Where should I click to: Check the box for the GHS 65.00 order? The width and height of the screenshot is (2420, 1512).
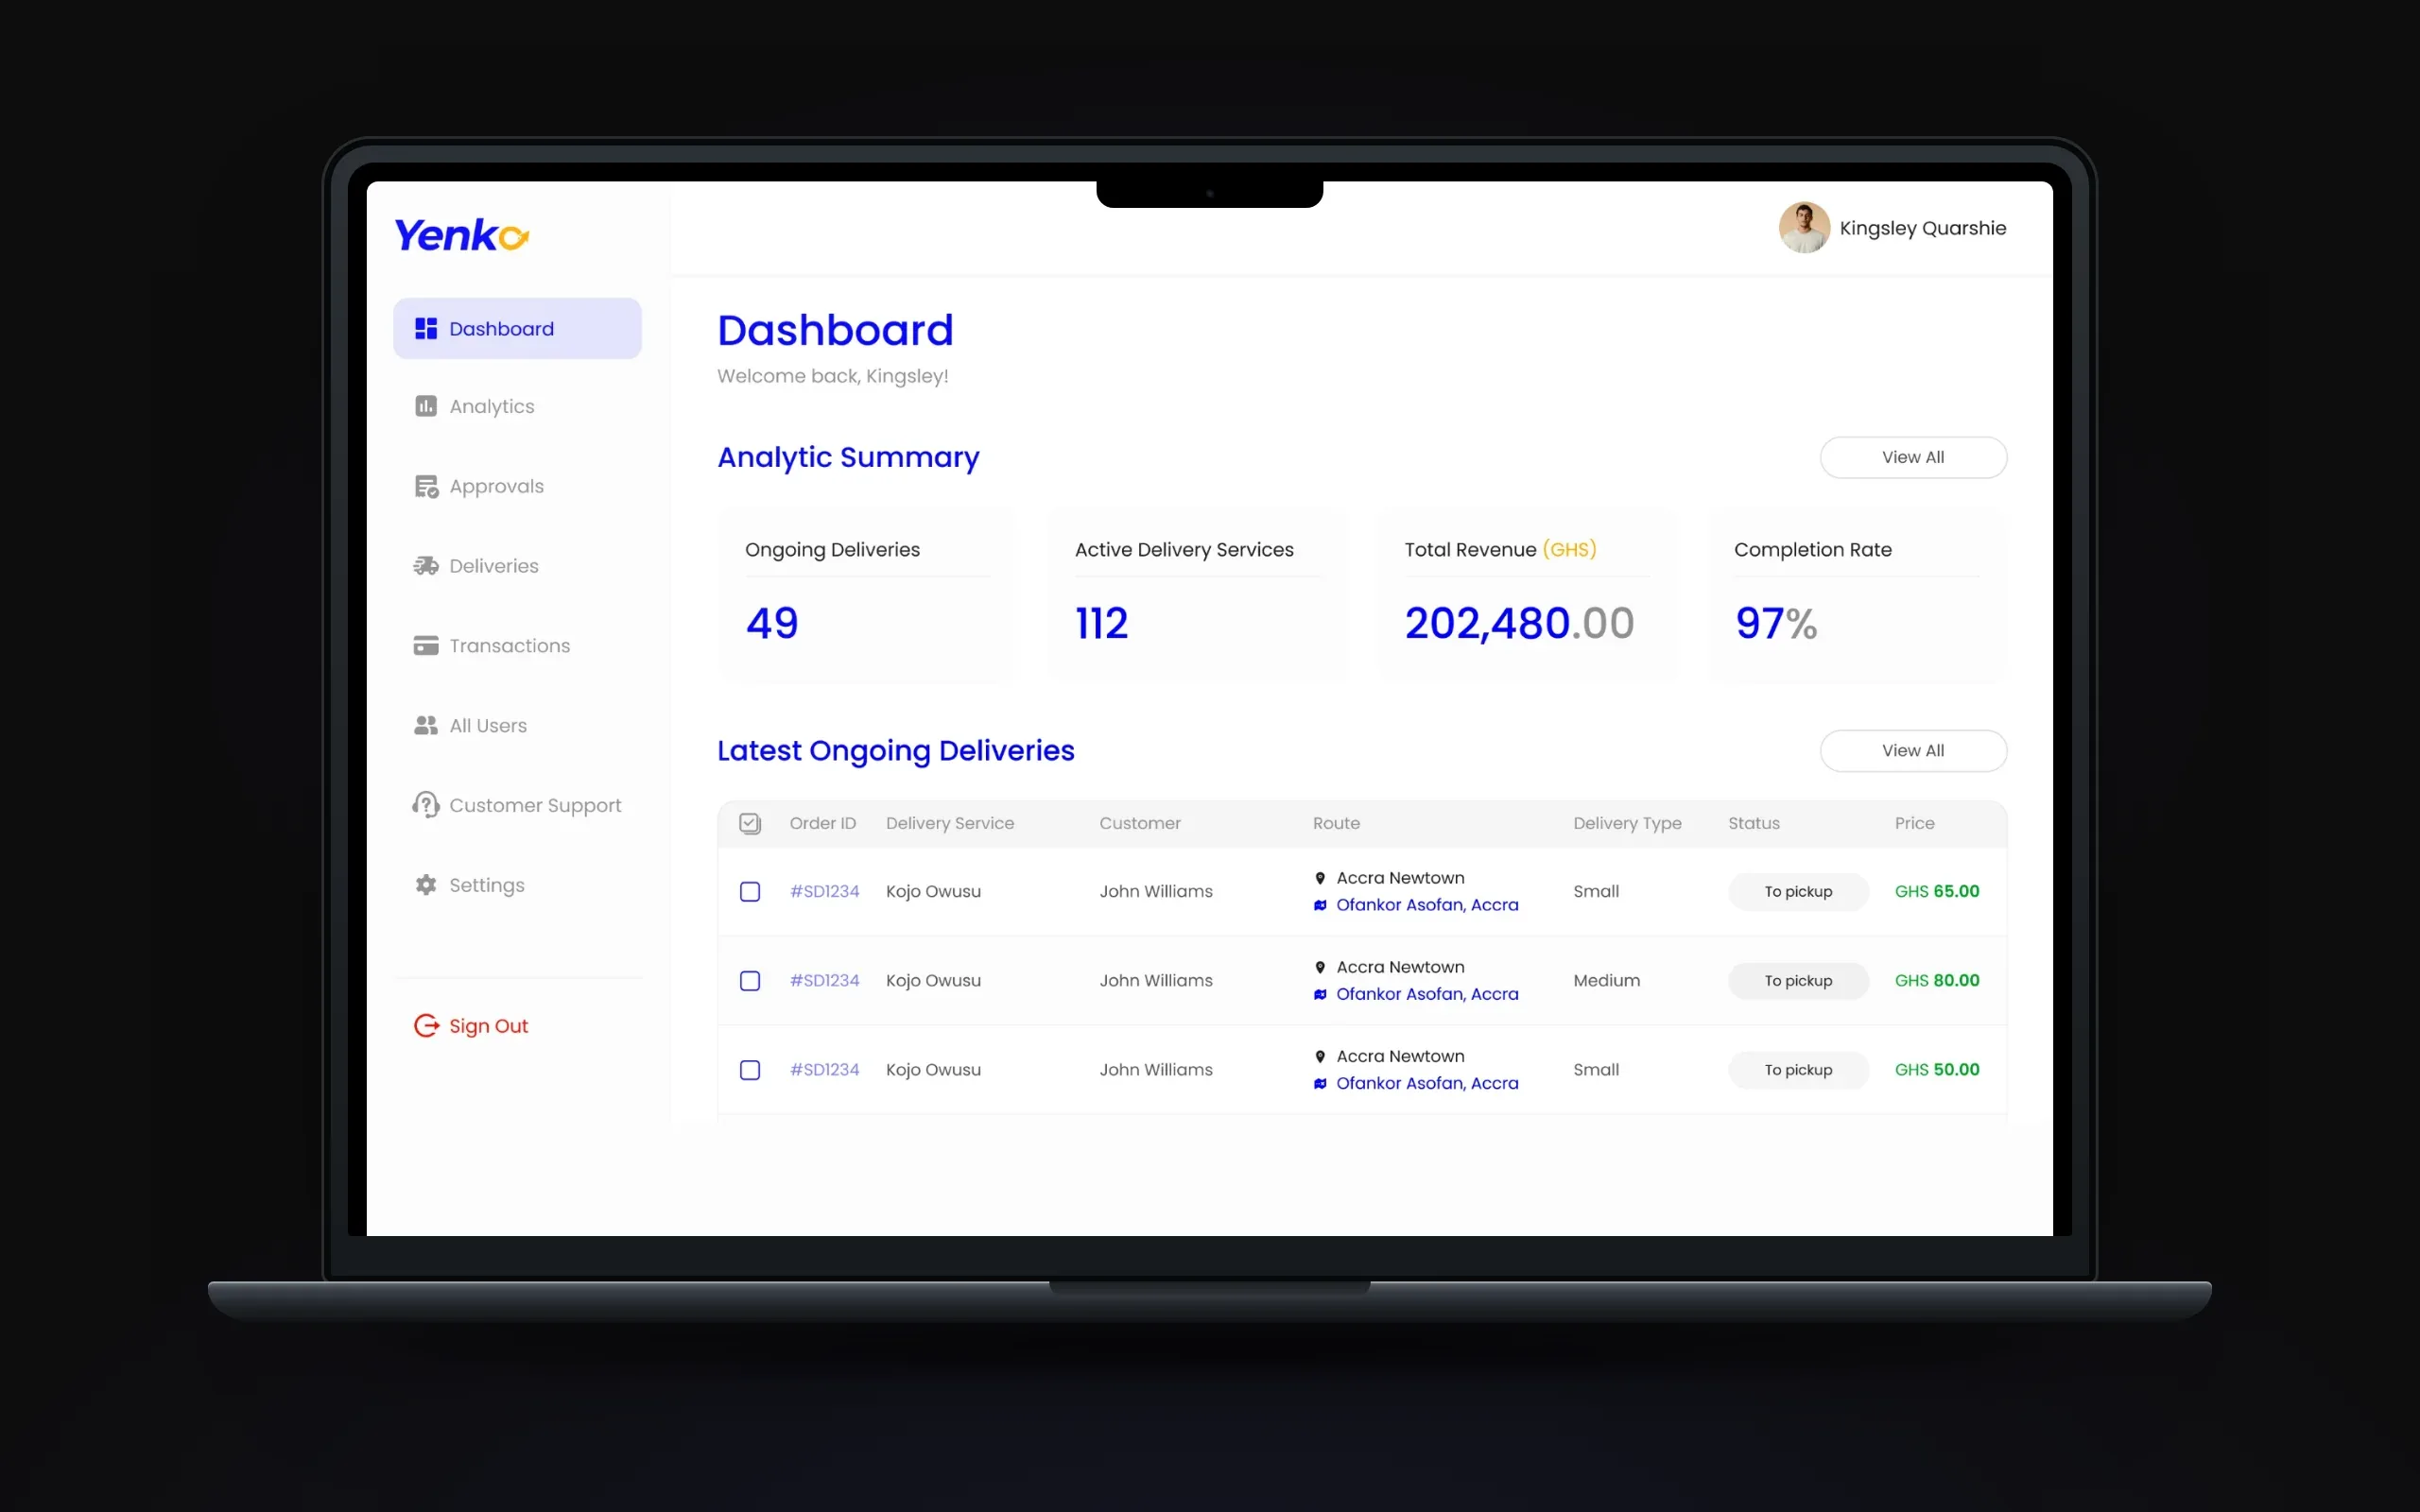[750, 891]
